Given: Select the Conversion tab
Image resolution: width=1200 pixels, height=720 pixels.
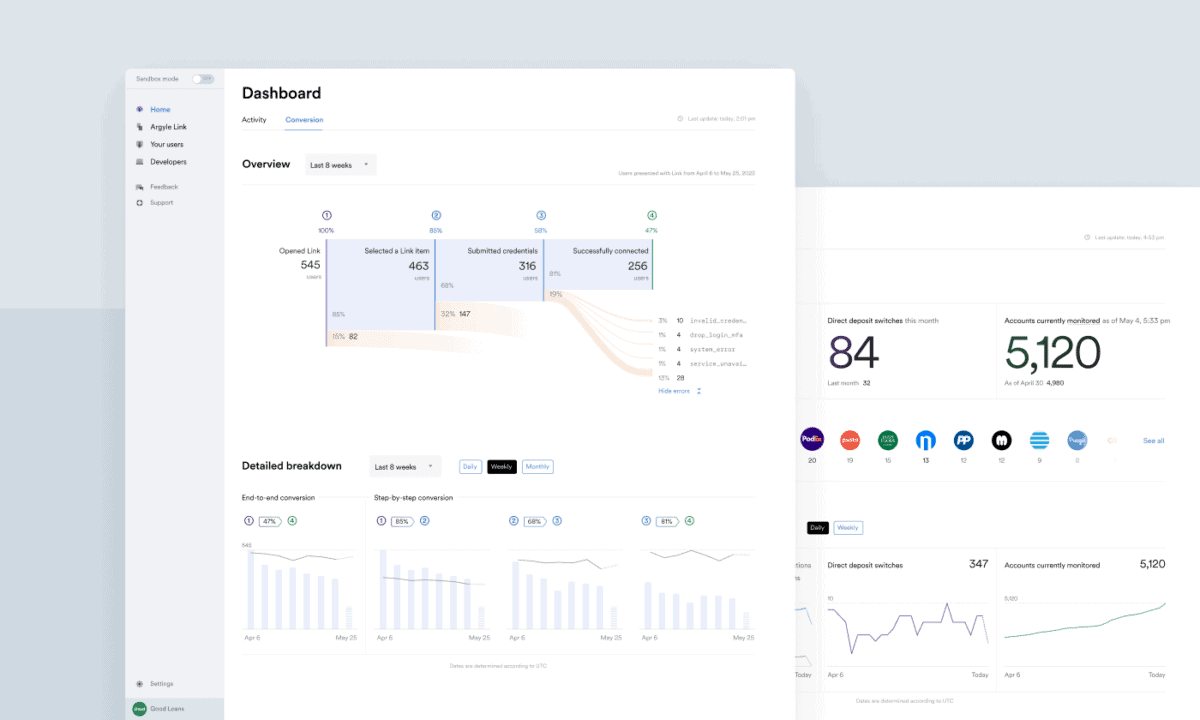Looking at the screenshot, I should click(x=304, y=119).
